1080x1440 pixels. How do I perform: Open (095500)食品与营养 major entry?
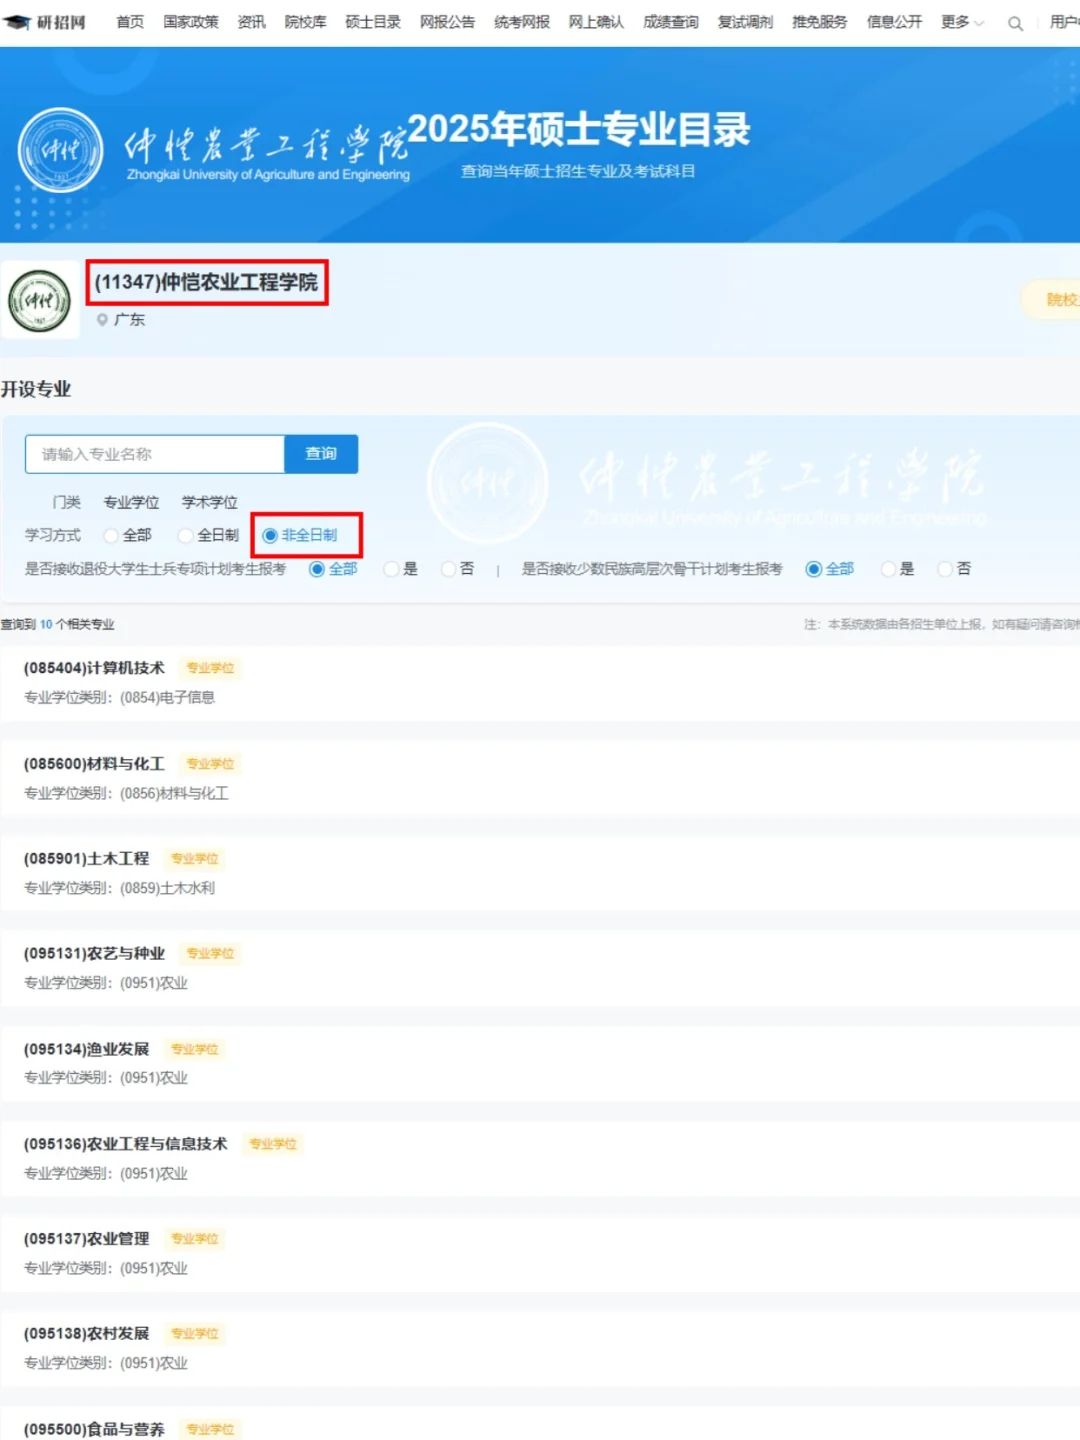94,1429
